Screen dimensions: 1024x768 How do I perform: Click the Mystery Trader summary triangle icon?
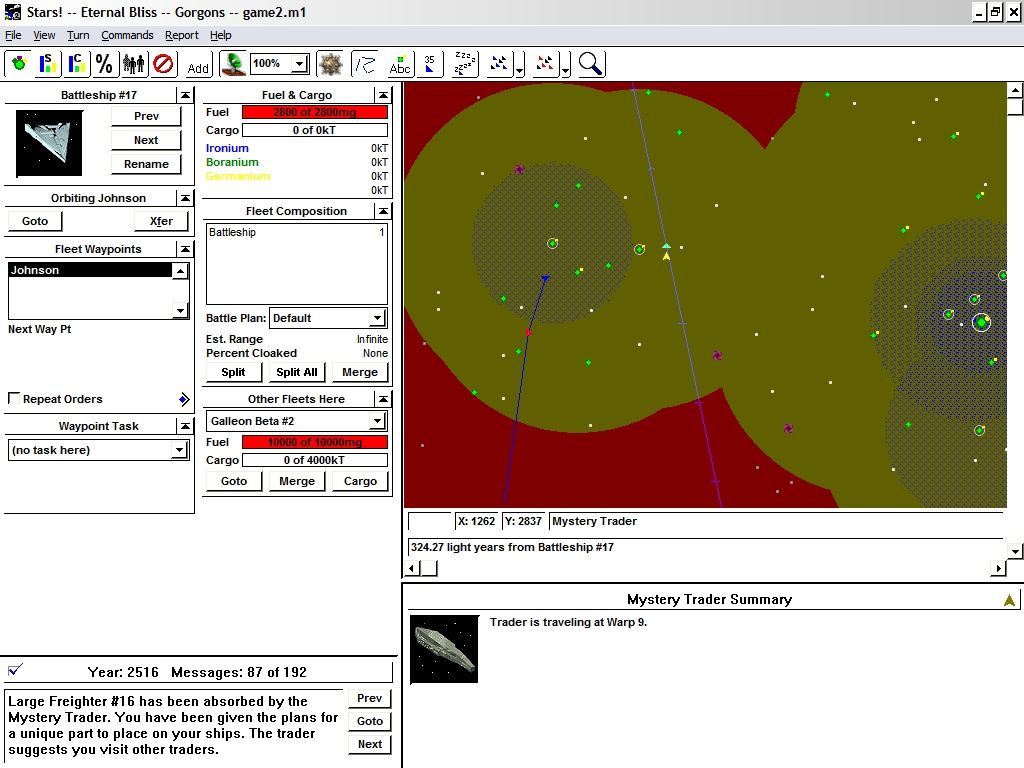[x=1009, y=600]
